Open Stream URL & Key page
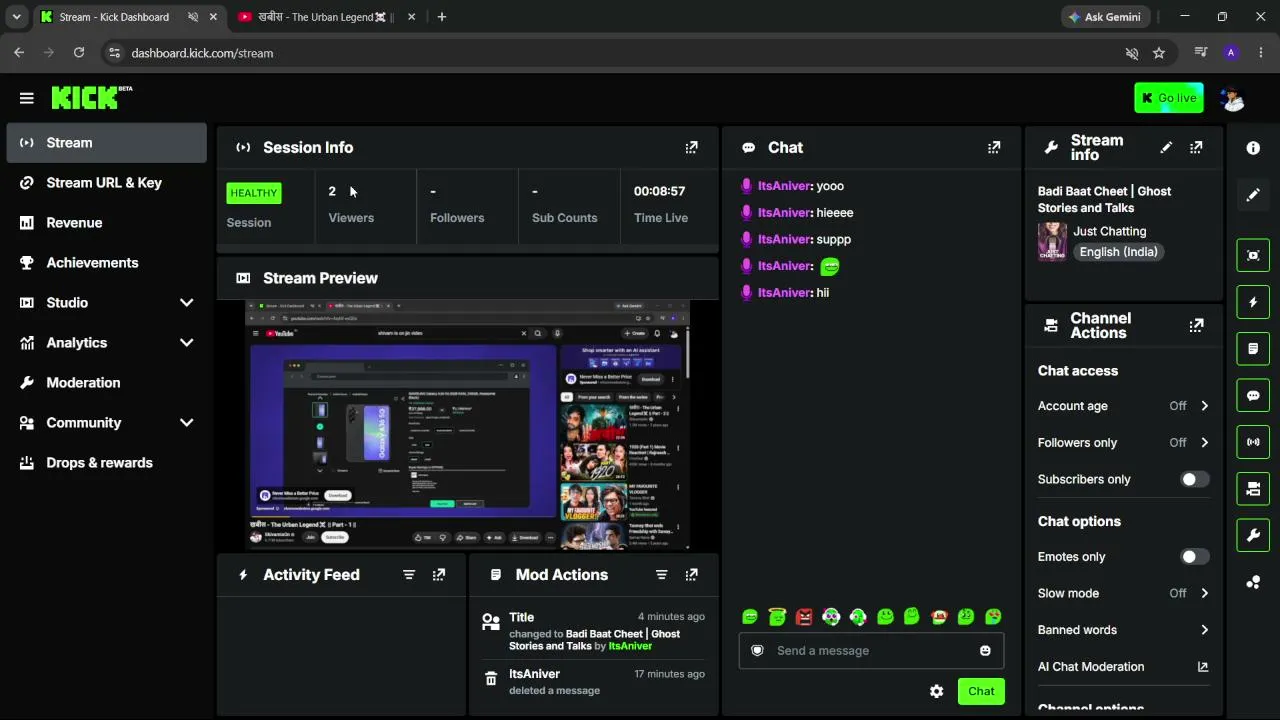 [x=106, y=183]
